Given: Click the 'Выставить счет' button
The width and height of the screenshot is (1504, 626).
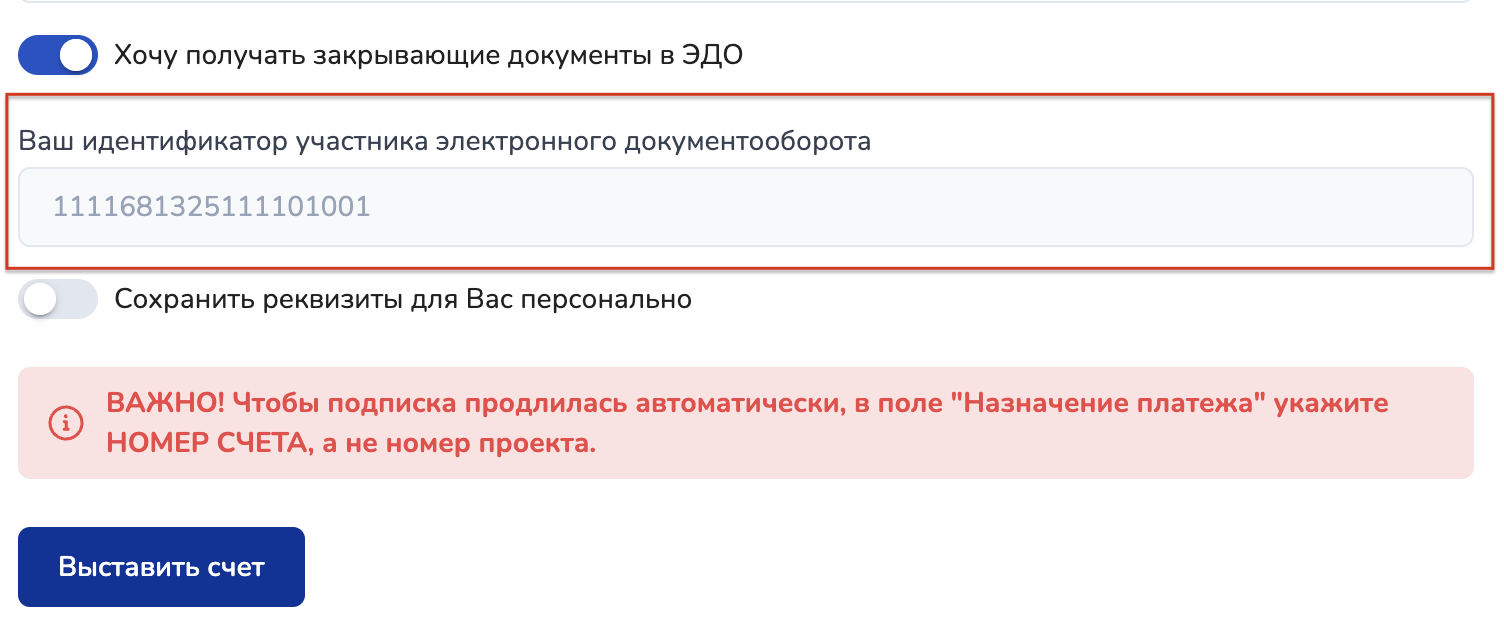Looking at the screenshot, I should pyautogui.click(x=161, y=567).
